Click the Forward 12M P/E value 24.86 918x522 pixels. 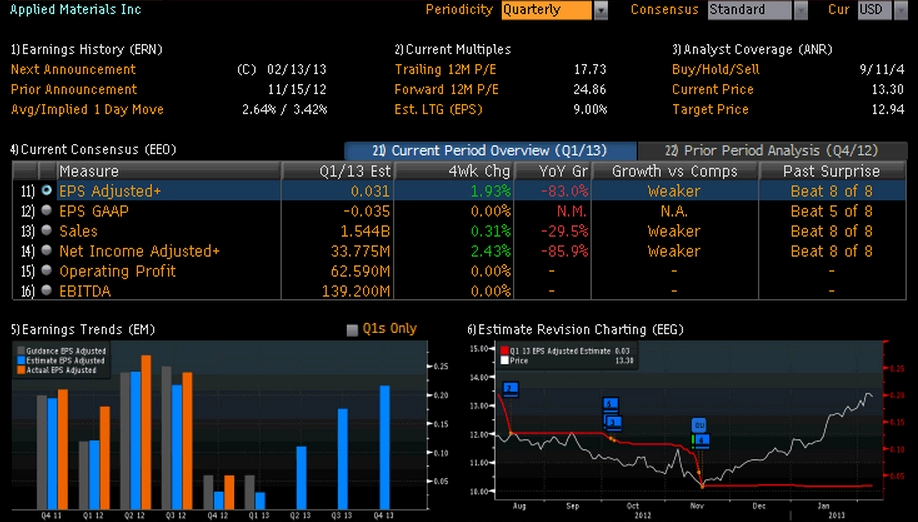coord(590,90)
